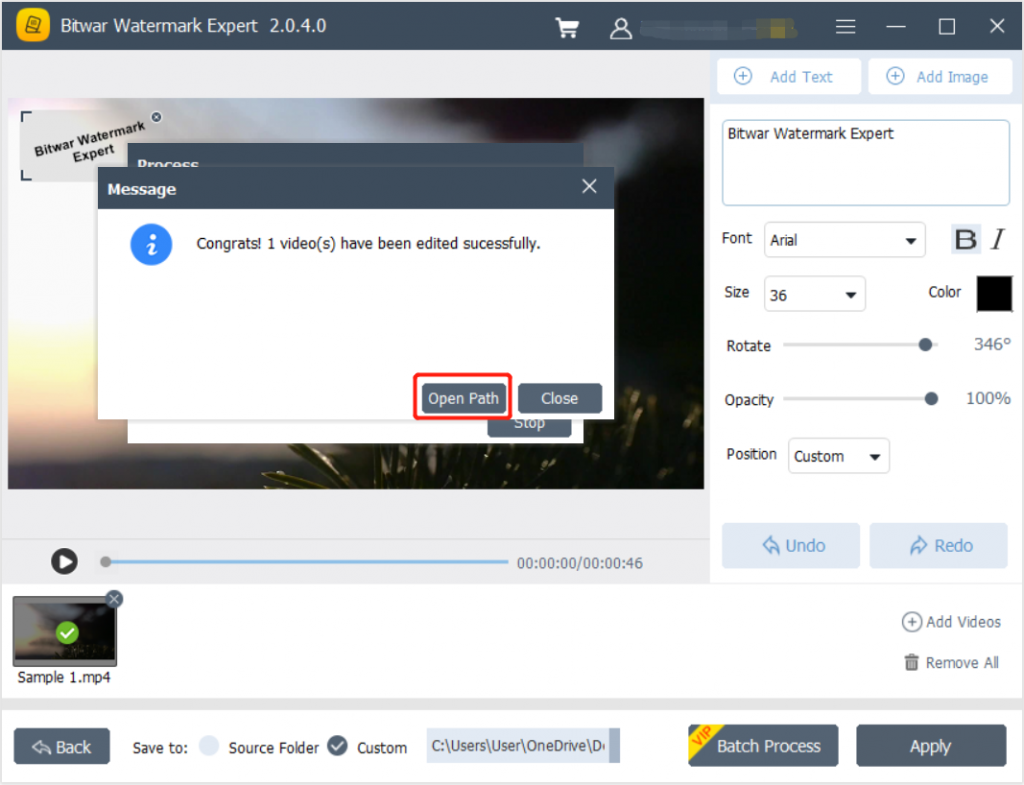
Task: Open the Font dropdown showing Arial
Action: (844, 240)
